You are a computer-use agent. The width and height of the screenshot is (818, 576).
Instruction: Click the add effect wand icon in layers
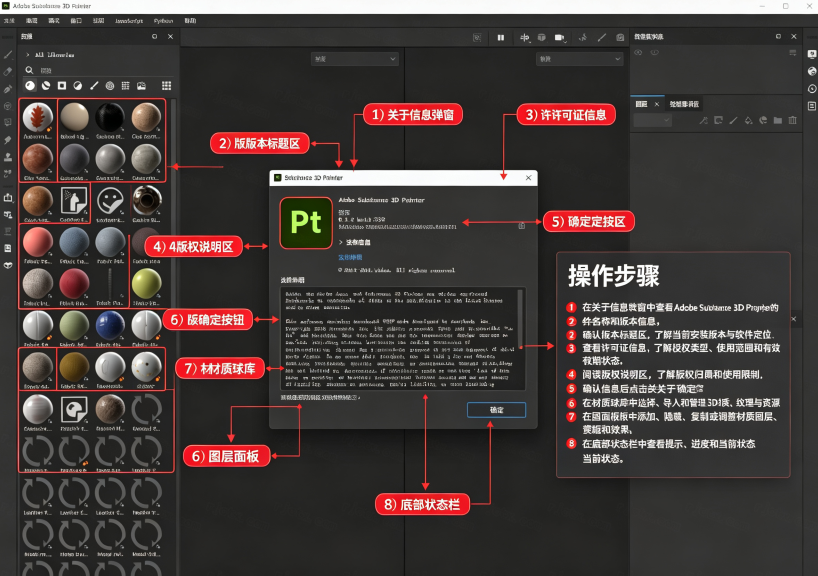click(703, 121)
